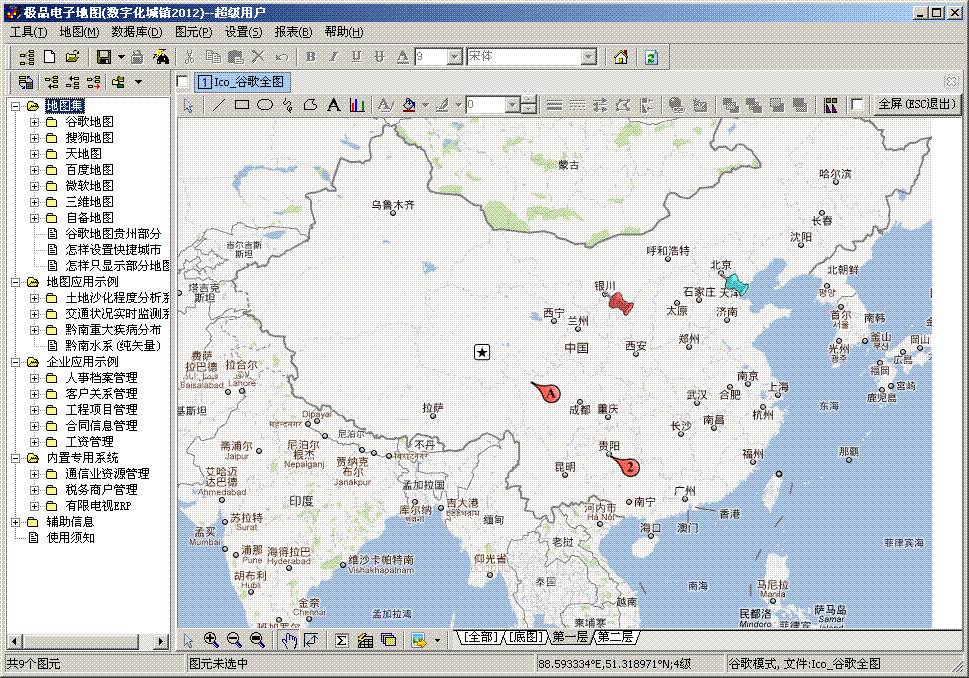Click the stacked layers icon in bottom toolbar

tap(388, 640)
